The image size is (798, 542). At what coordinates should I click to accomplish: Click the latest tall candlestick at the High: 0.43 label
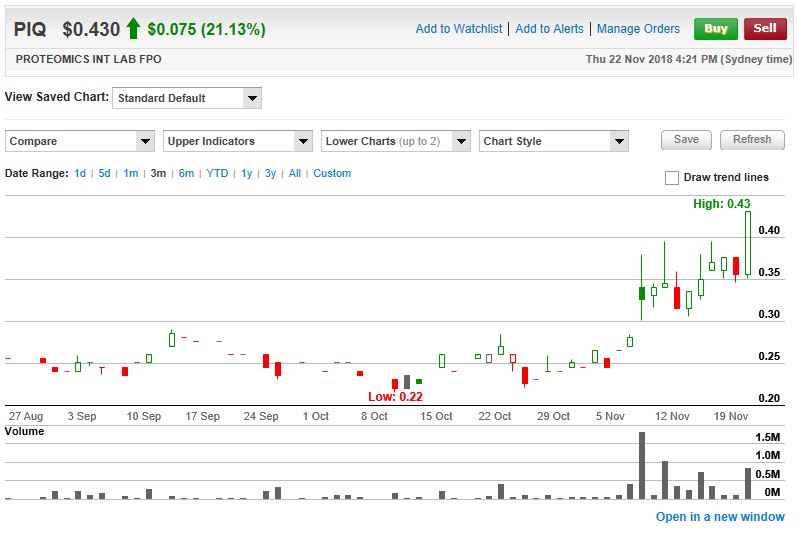pyautogui.click(x=748, y=244)
